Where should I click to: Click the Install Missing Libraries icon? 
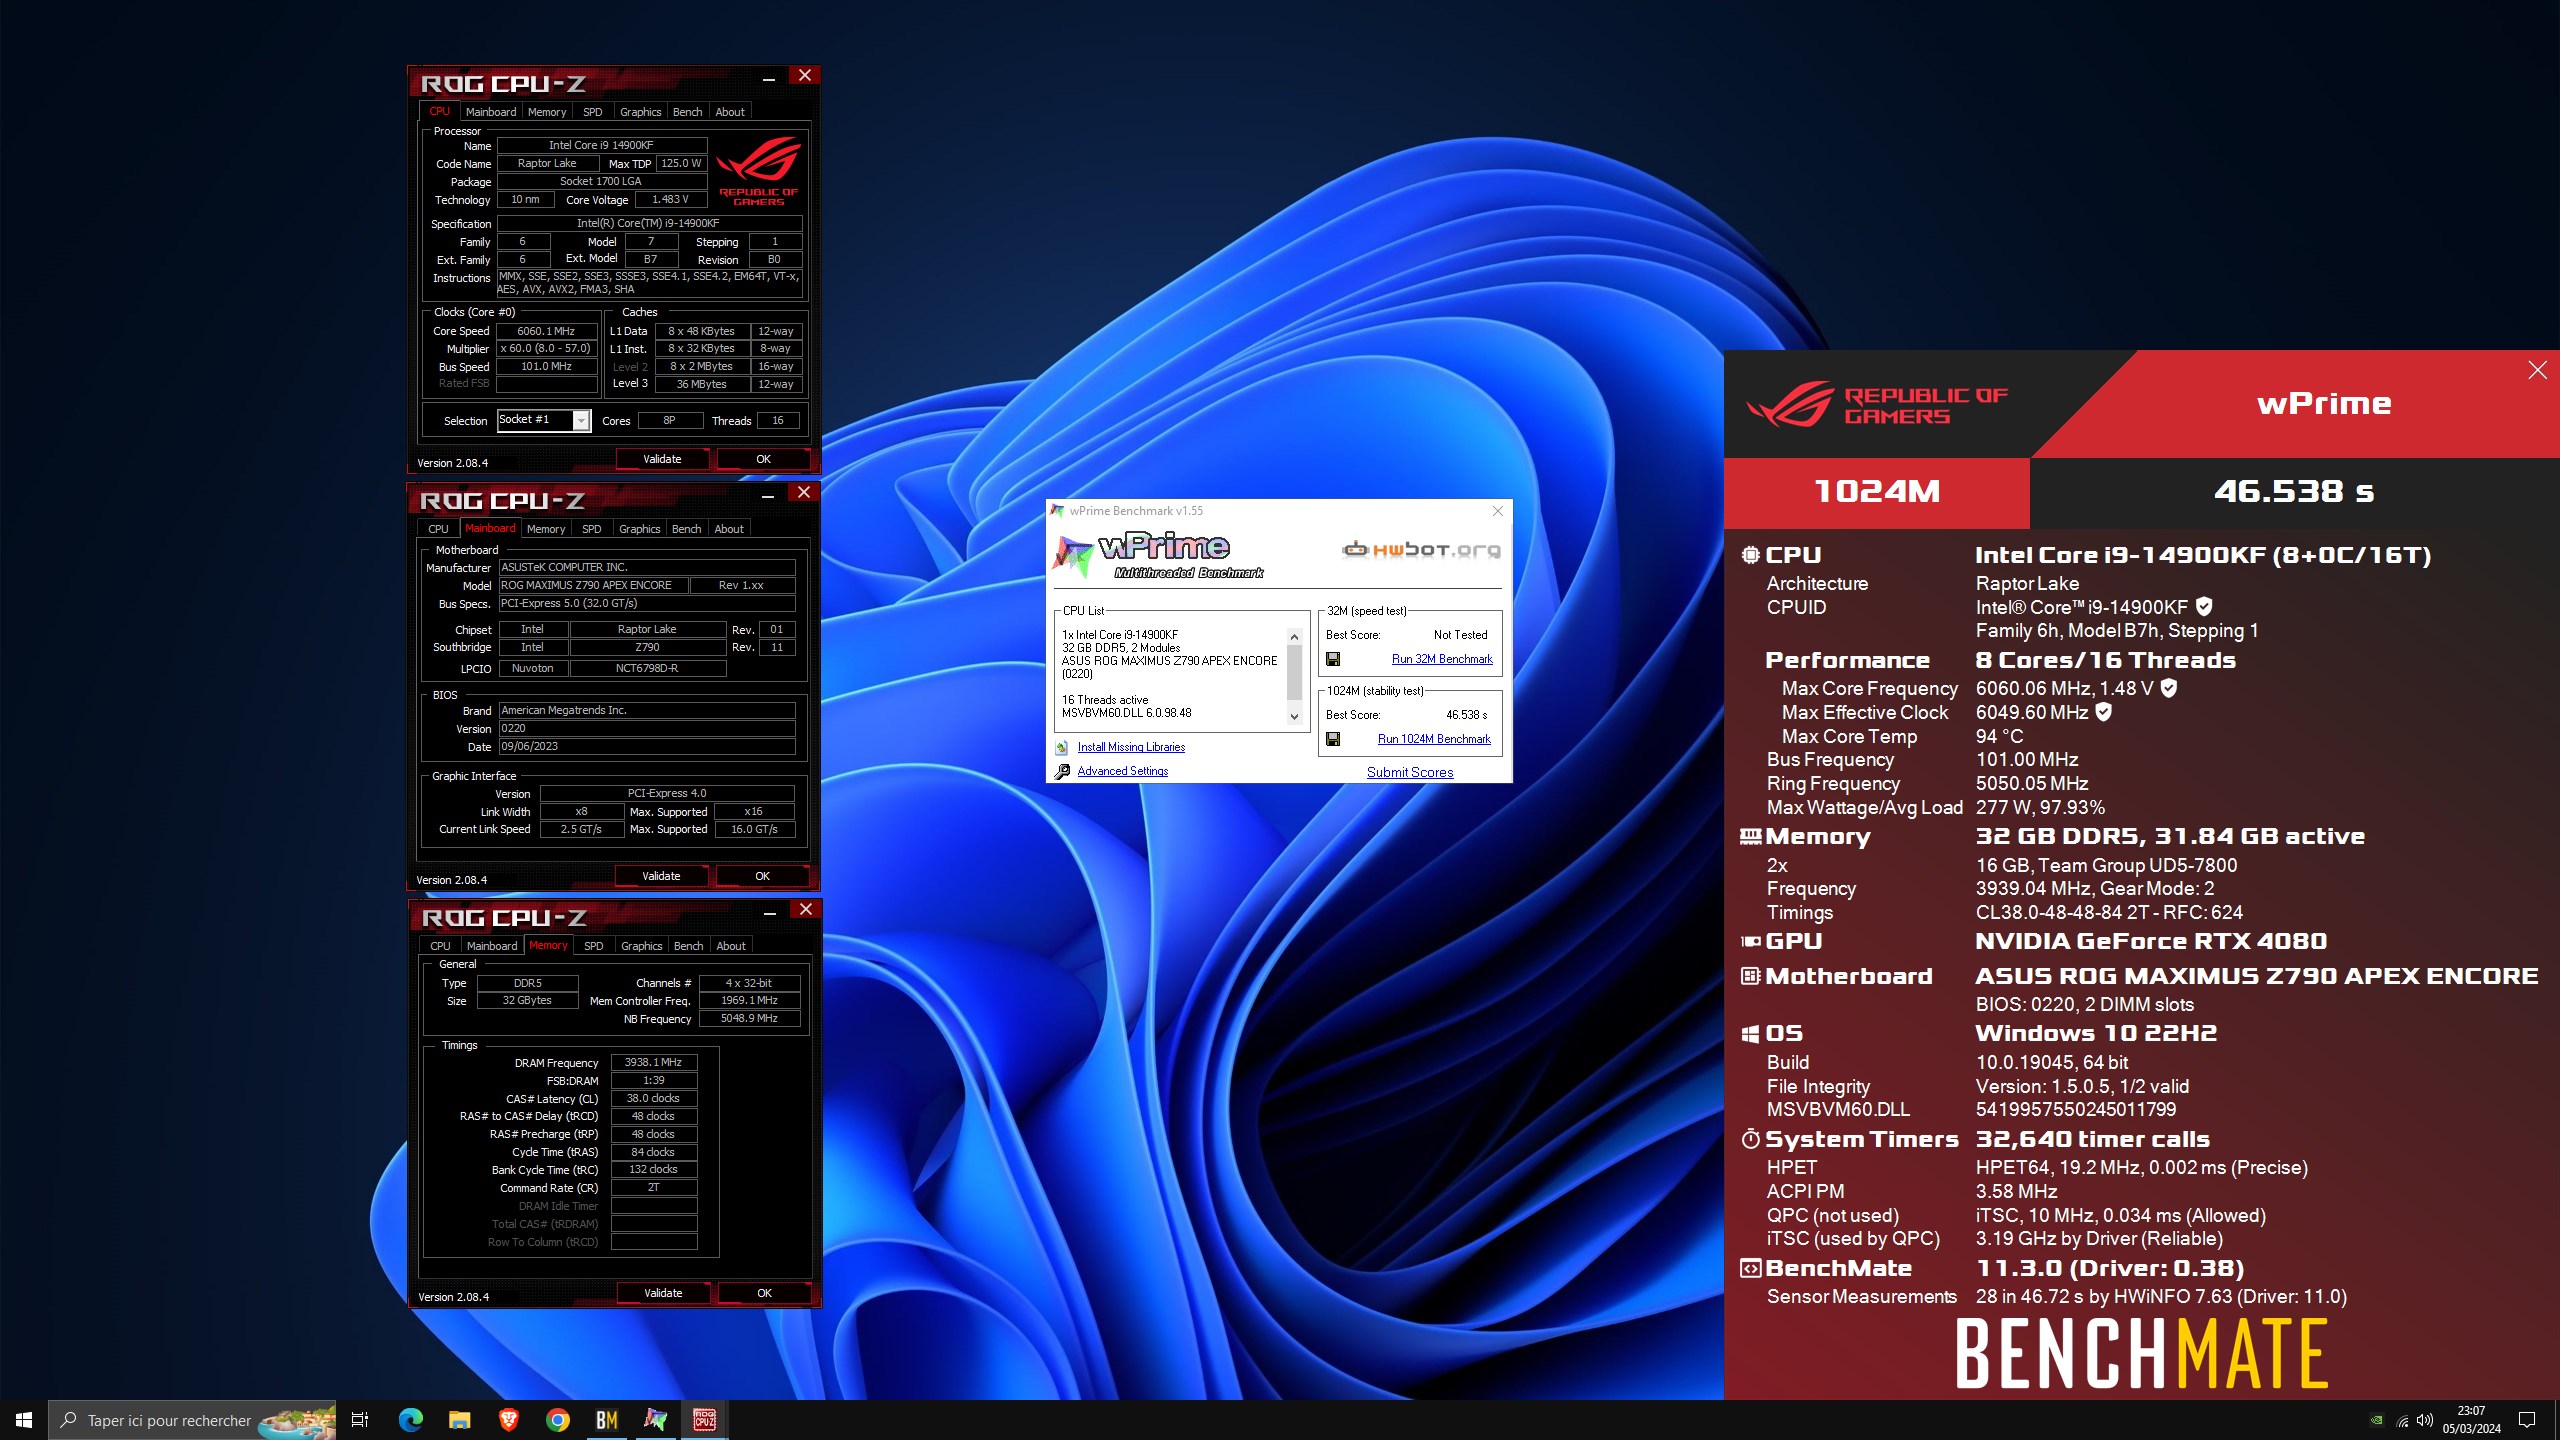[x=1062, y=747]
